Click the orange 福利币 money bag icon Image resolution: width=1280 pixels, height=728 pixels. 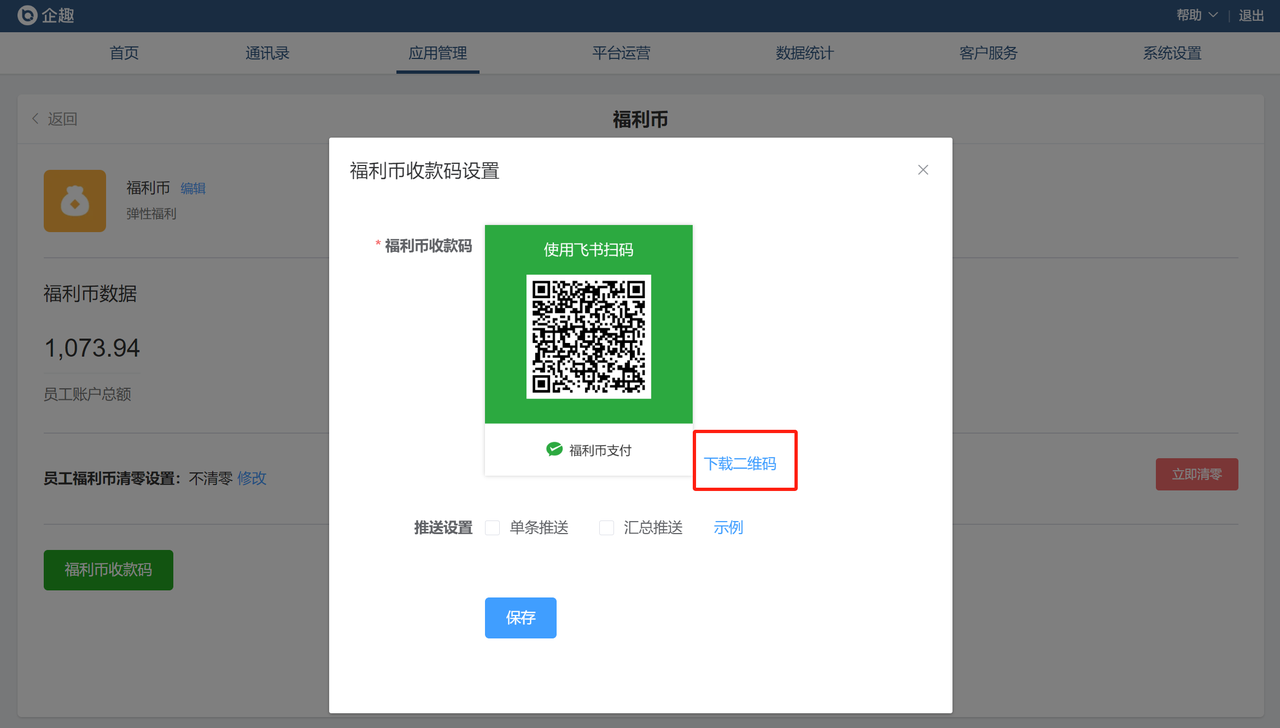coord(75,201)
